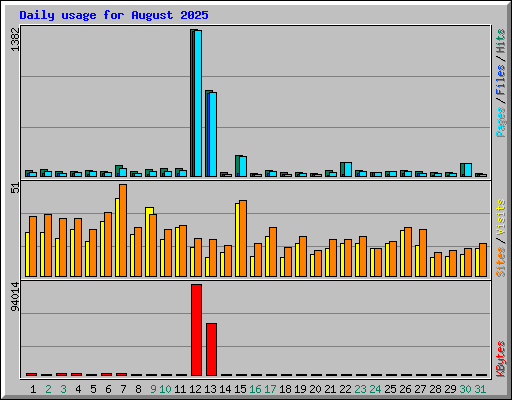Click the yellow Visits legend label
Viewport: 512px width, 400px height.
tap(501, 218)
